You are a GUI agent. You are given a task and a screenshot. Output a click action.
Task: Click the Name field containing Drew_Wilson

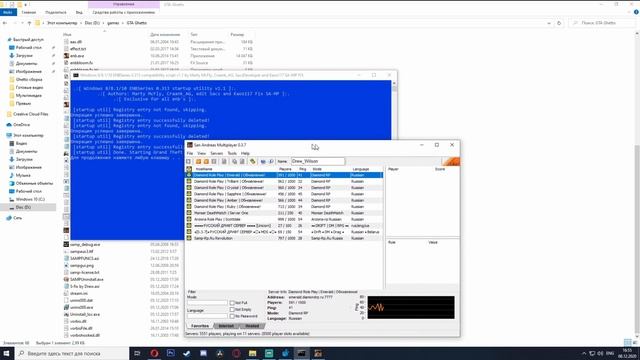(x=318, y=162)
